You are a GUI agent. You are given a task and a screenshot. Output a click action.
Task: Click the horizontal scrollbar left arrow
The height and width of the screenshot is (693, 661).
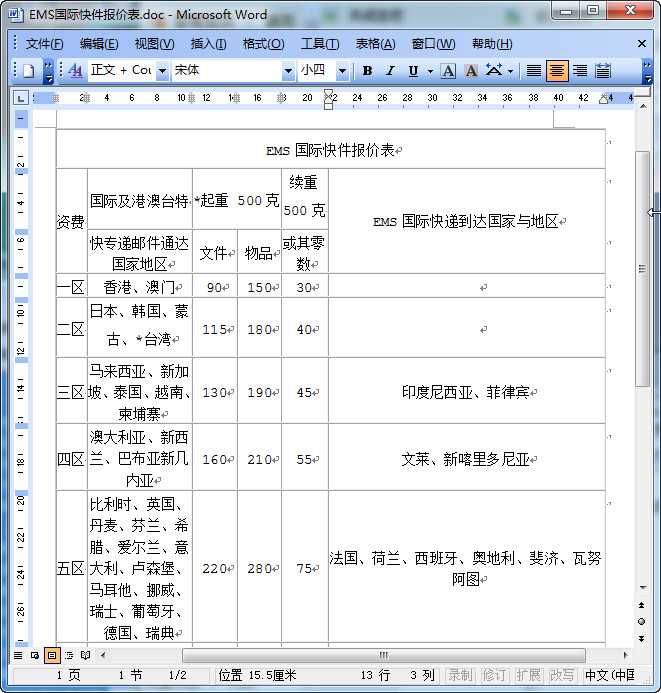point(103,655)
